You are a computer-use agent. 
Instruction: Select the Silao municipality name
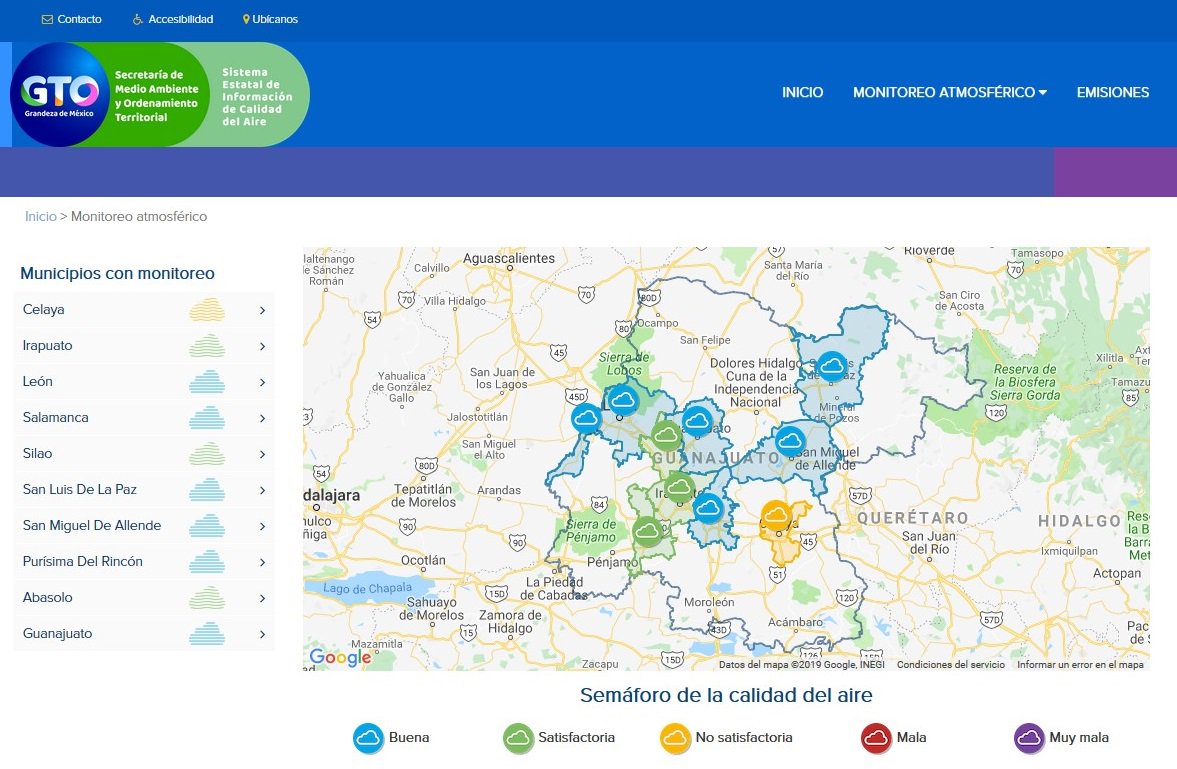[x=38, y=454]
